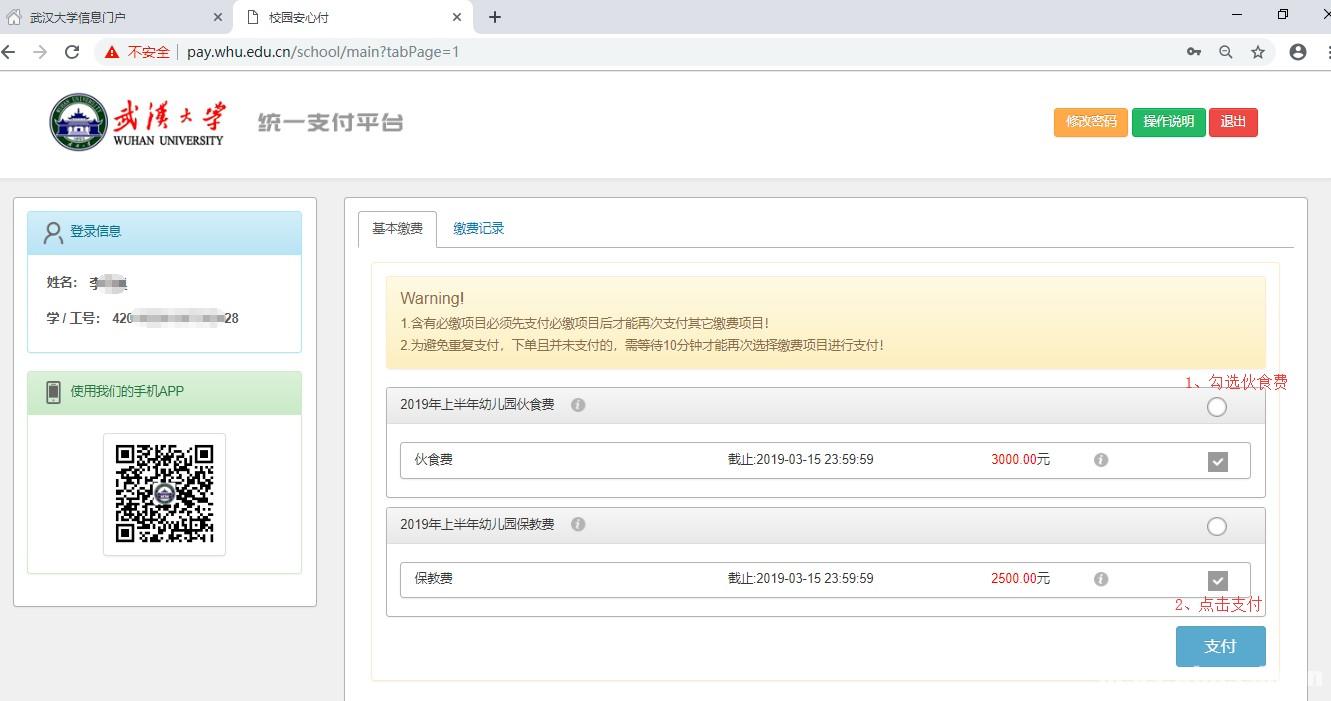Open the browser zoom magnifier icon
The image size is (1331, 701).
pos(1225,52)
